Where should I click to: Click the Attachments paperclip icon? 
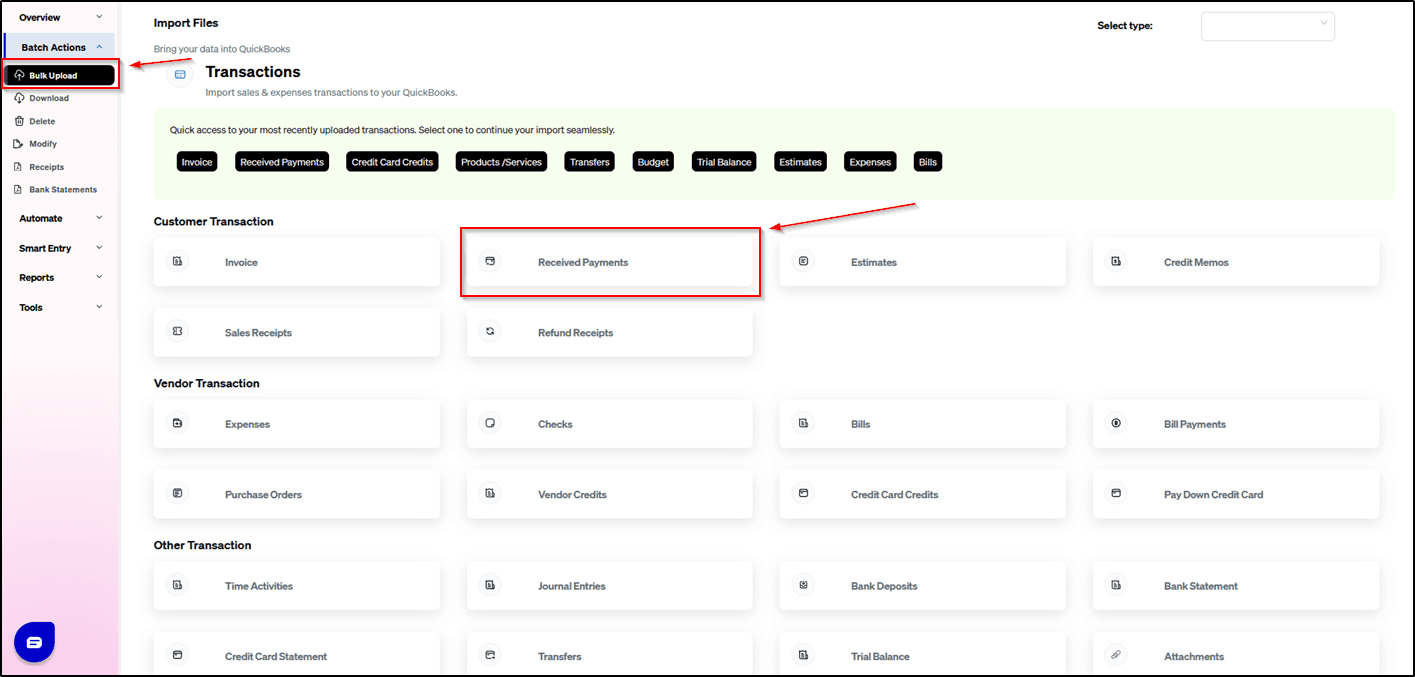(x=1116, y=656)
